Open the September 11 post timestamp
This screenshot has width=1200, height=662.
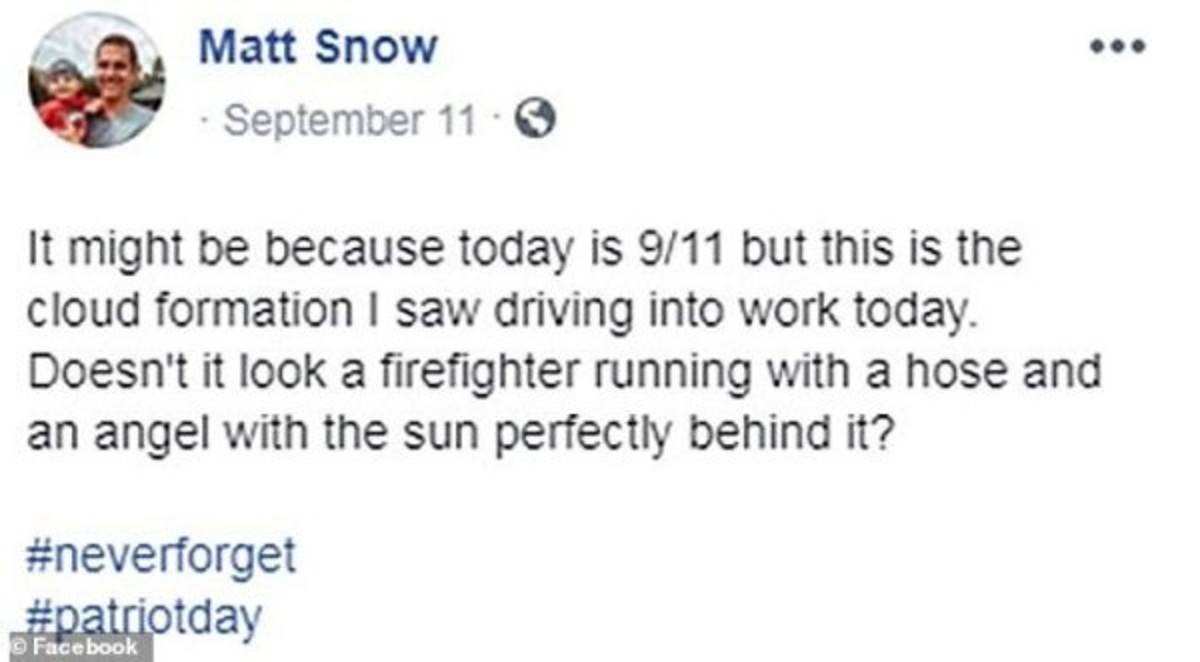pyautogui.click(x=349, y=121)
